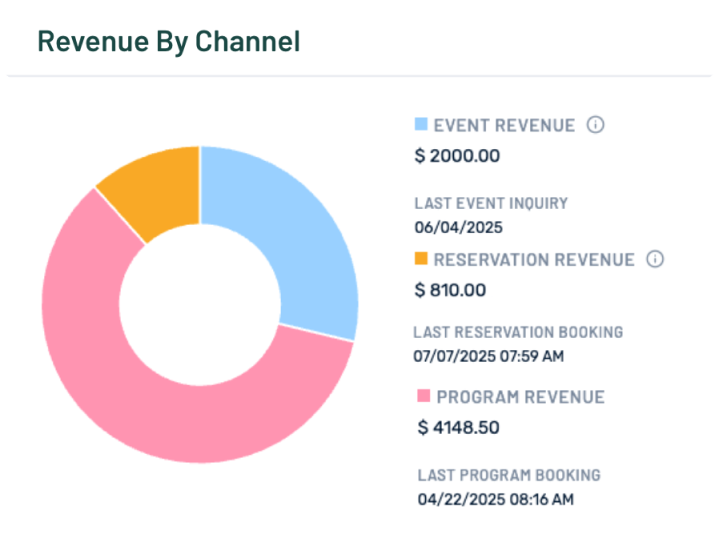Click the info icon beside Event Revenue
The image size is (715, 545).
click(596, 125)
